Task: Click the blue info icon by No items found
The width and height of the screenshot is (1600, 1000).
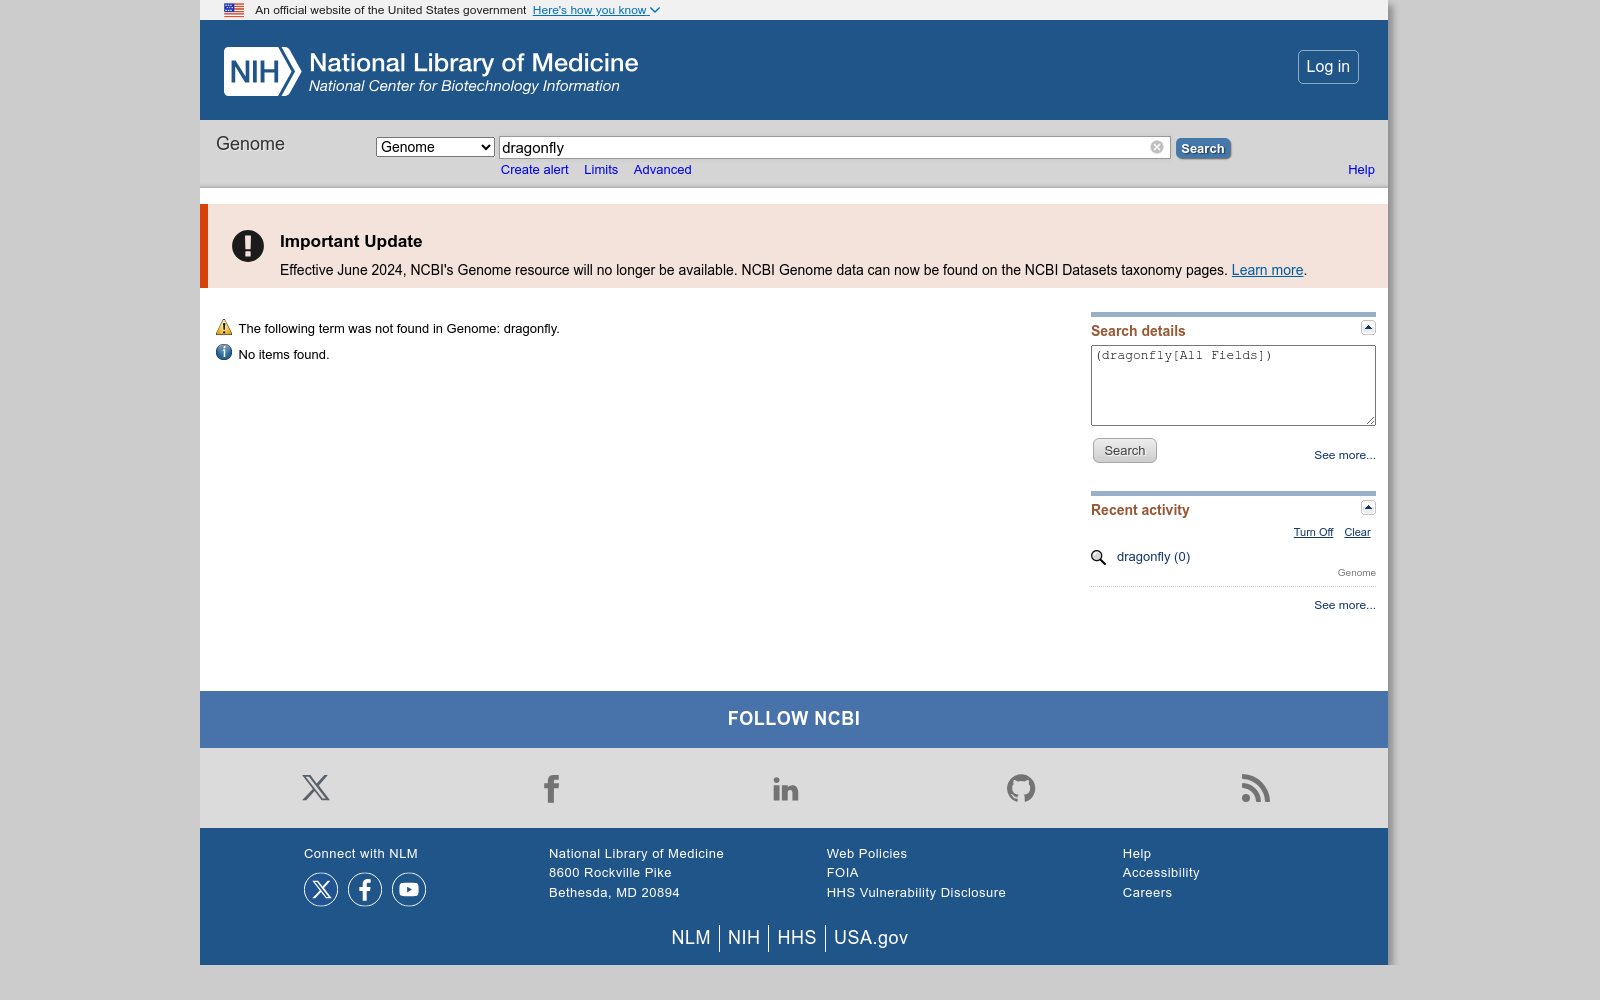Action: coord(224,352)
